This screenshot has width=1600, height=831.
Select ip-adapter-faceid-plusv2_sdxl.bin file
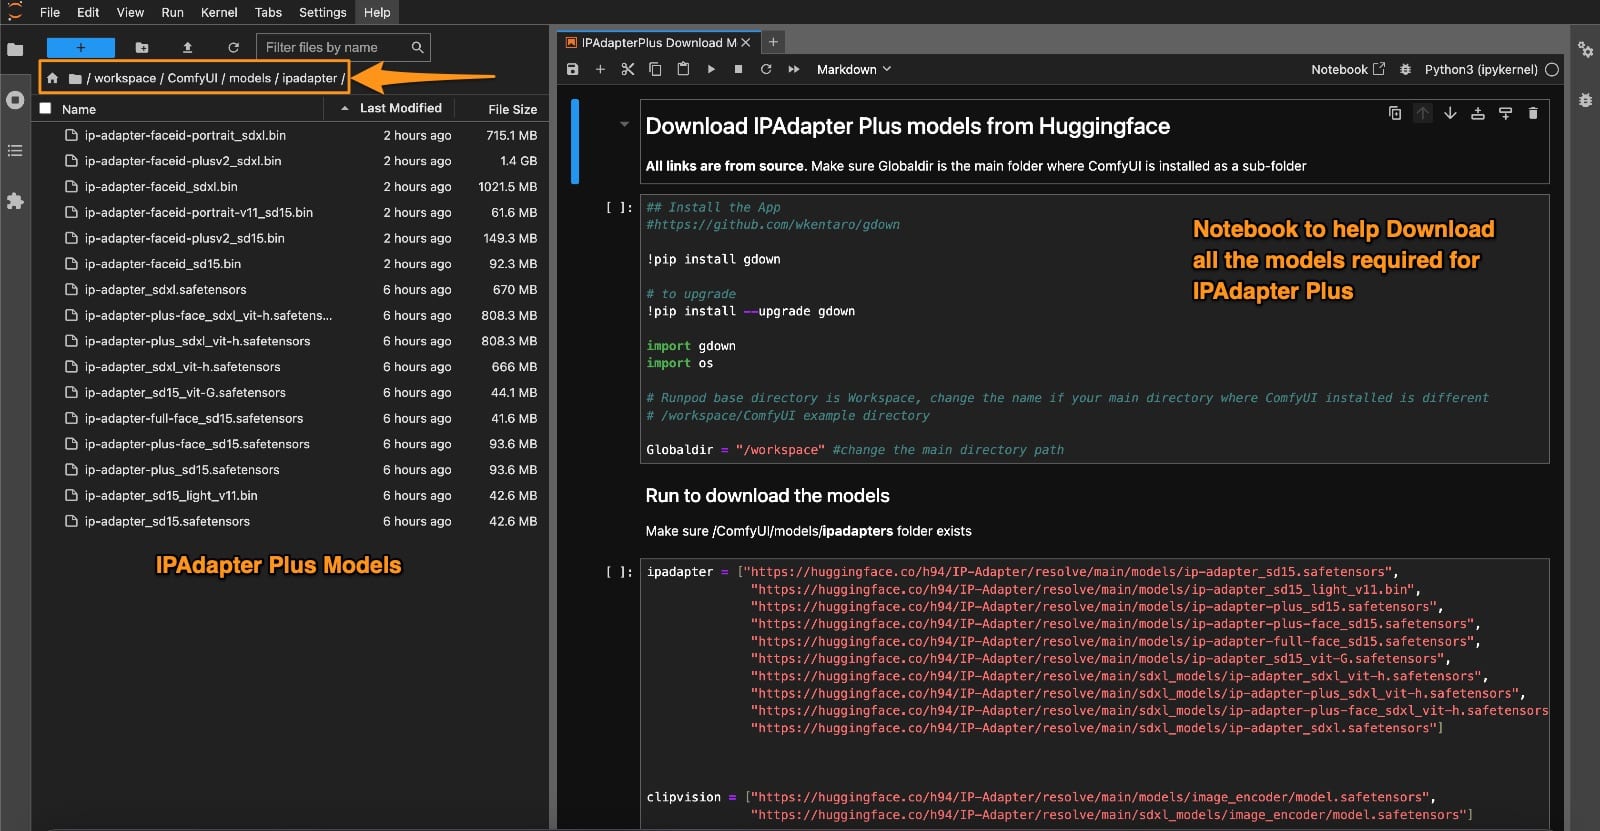(x=291, y=161)
